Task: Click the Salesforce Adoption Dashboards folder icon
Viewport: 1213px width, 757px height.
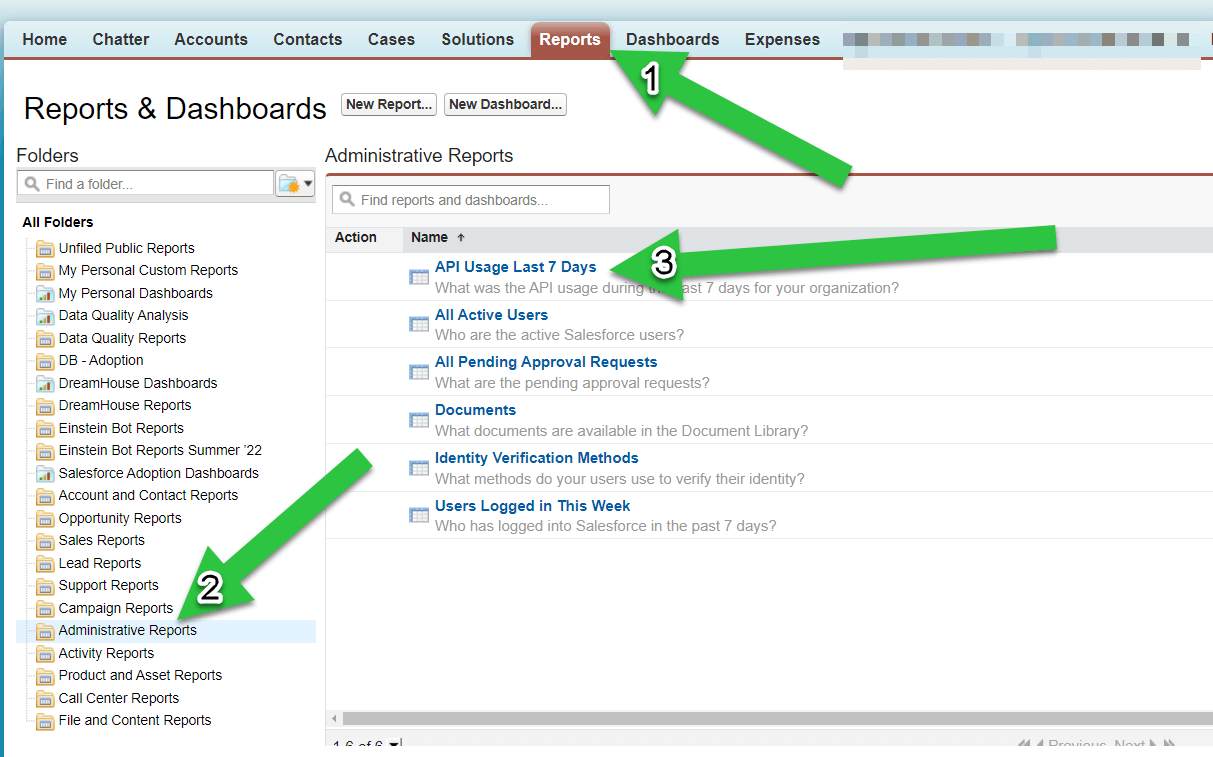Action: tap(45, 473)
